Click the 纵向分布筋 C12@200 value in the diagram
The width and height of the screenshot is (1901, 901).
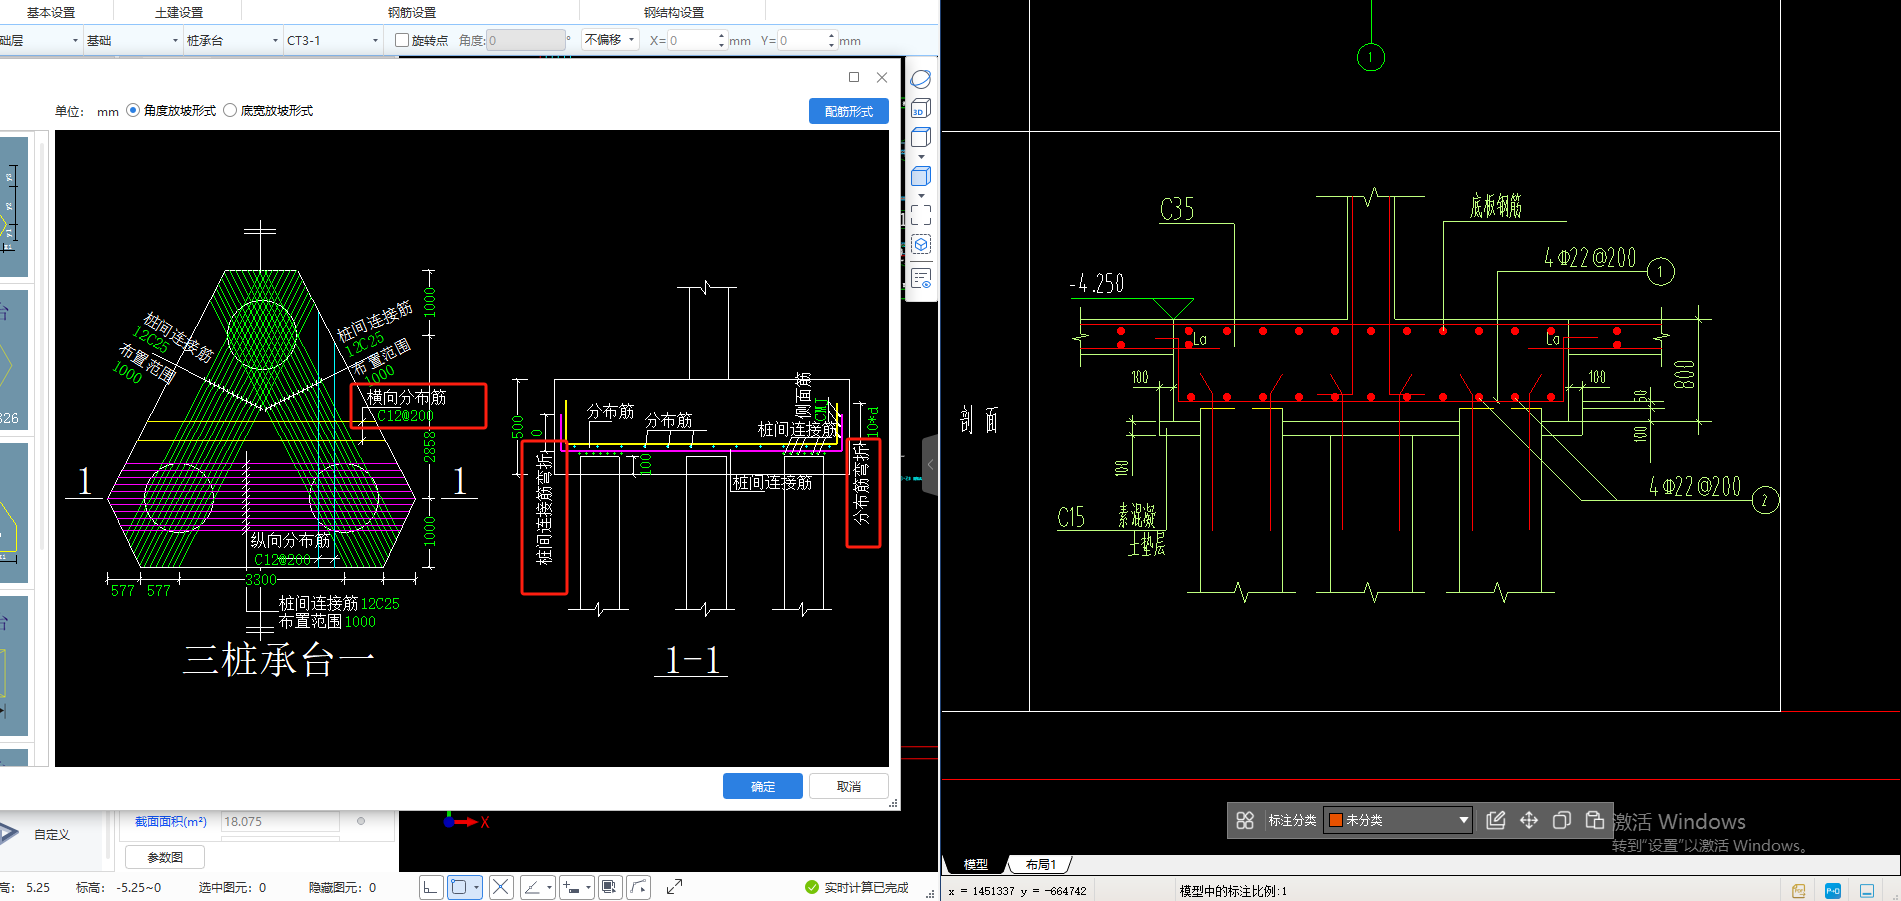[x=282, y=559]
